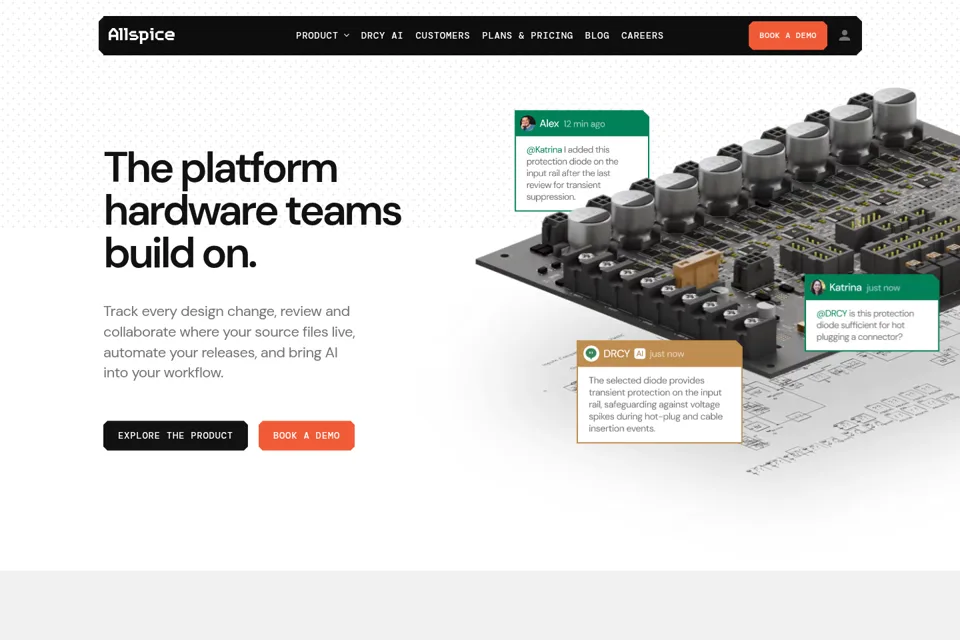Open Plans & Pricing

527,36
